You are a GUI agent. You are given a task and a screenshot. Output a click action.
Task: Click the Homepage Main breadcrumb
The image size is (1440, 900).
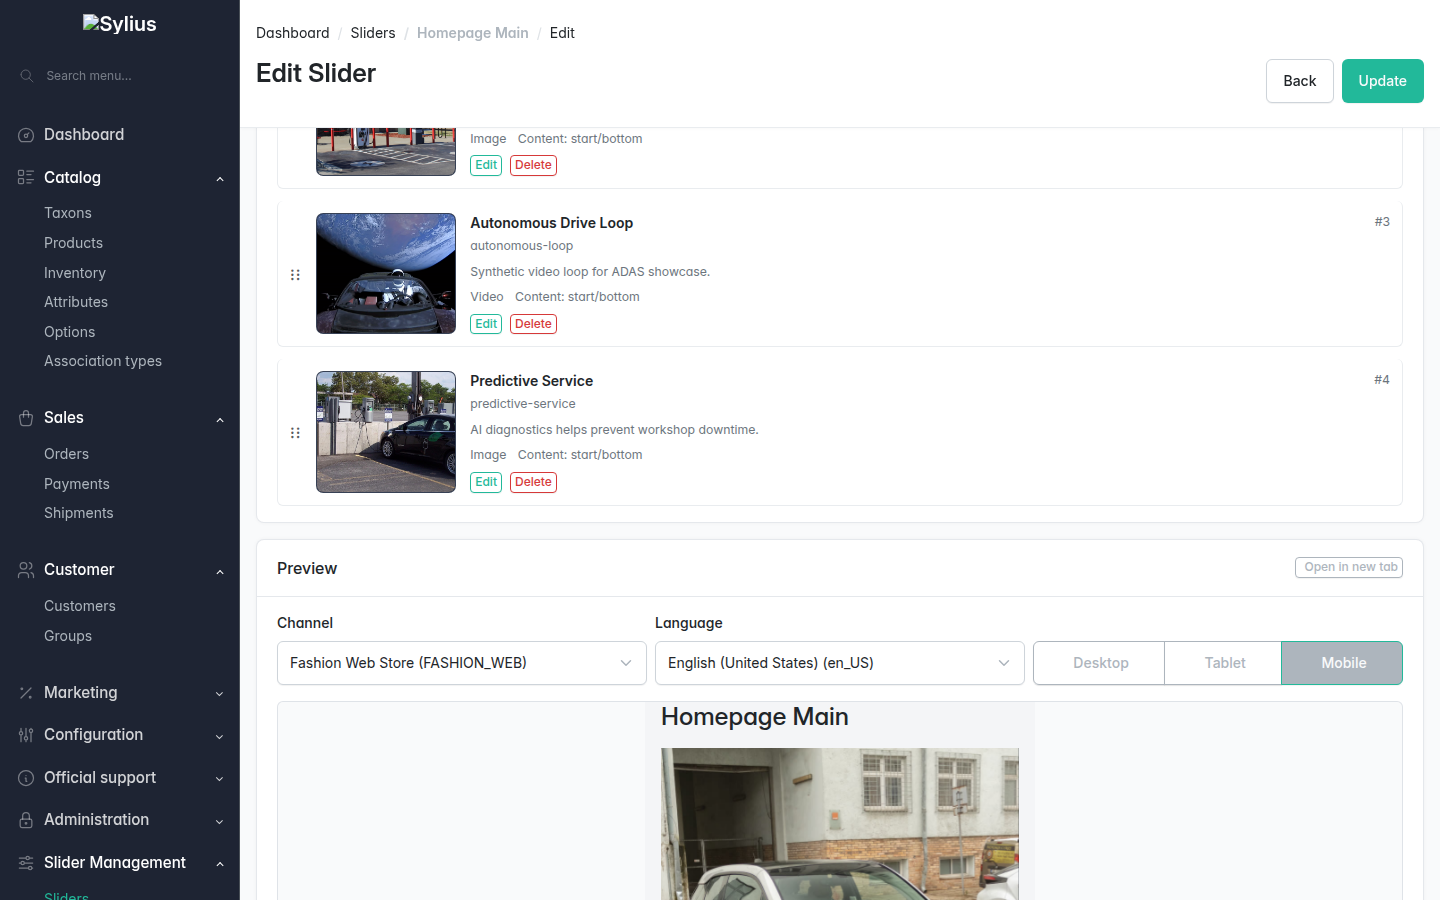[473, 33]
